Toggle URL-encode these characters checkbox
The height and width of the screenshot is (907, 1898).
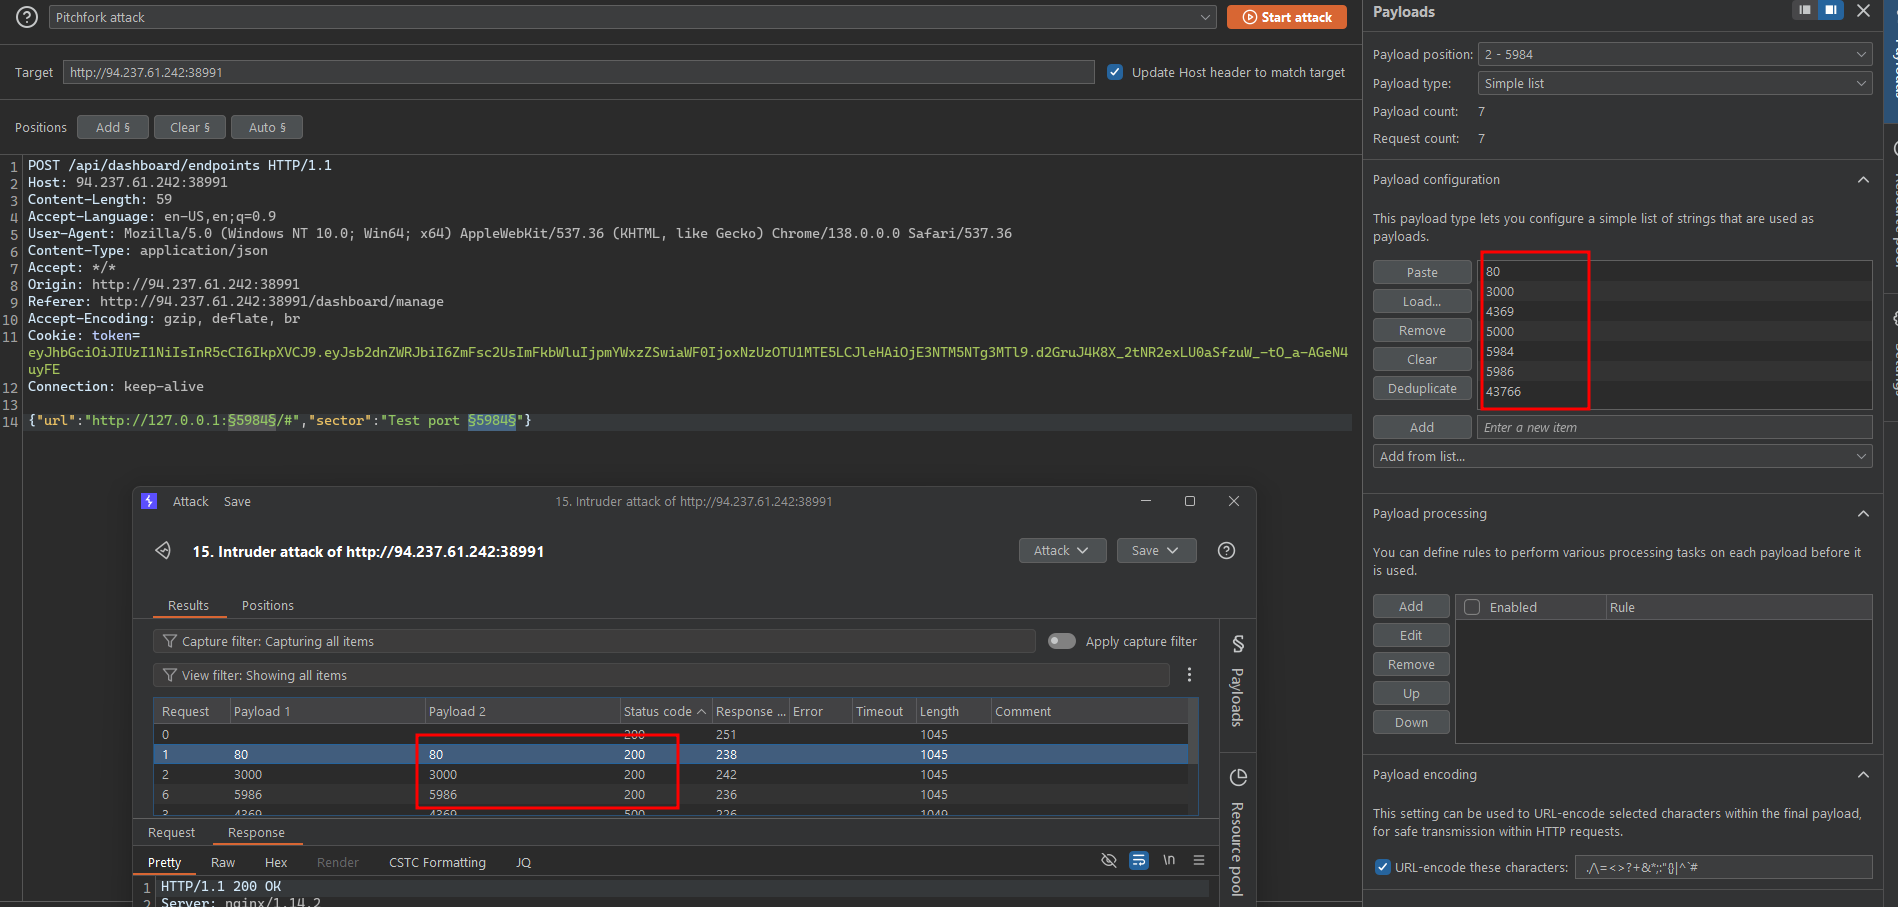point(1383,867)
